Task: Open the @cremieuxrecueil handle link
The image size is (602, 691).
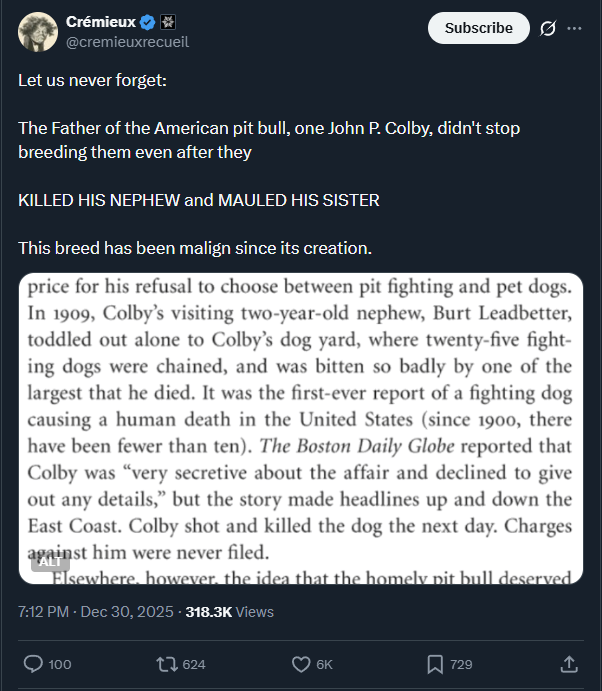Action: click(127, 42)
